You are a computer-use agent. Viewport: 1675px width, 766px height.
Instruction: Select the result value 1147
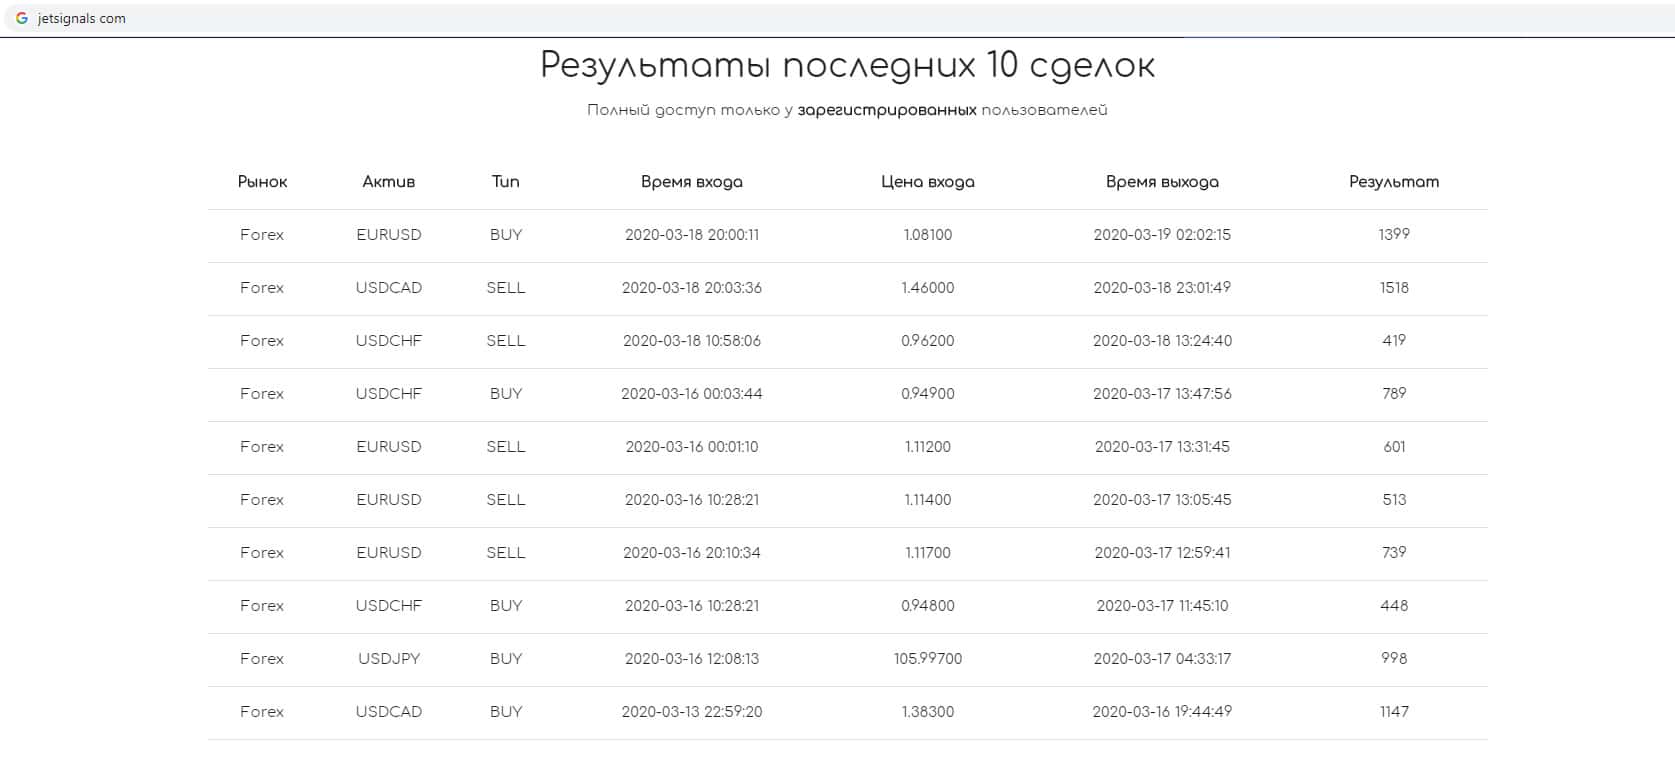point(1393,712)
